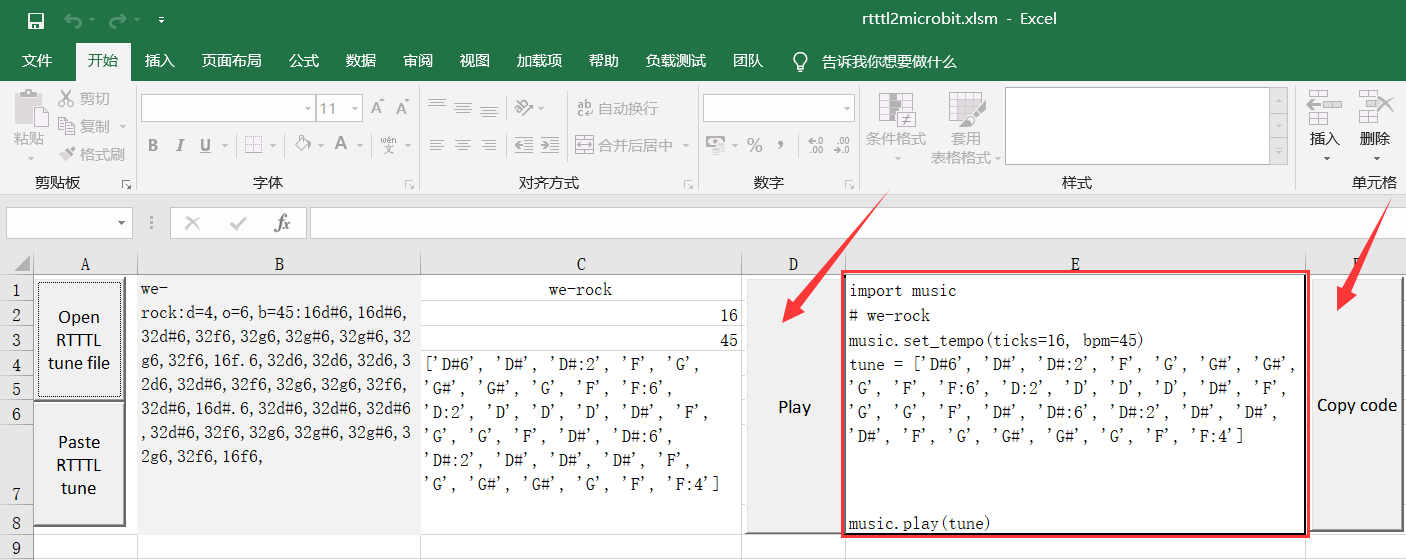Switch to the 公式 (Formulas) tab
The height and width of the screenshot is (560, 1406).
click(304, 61)
